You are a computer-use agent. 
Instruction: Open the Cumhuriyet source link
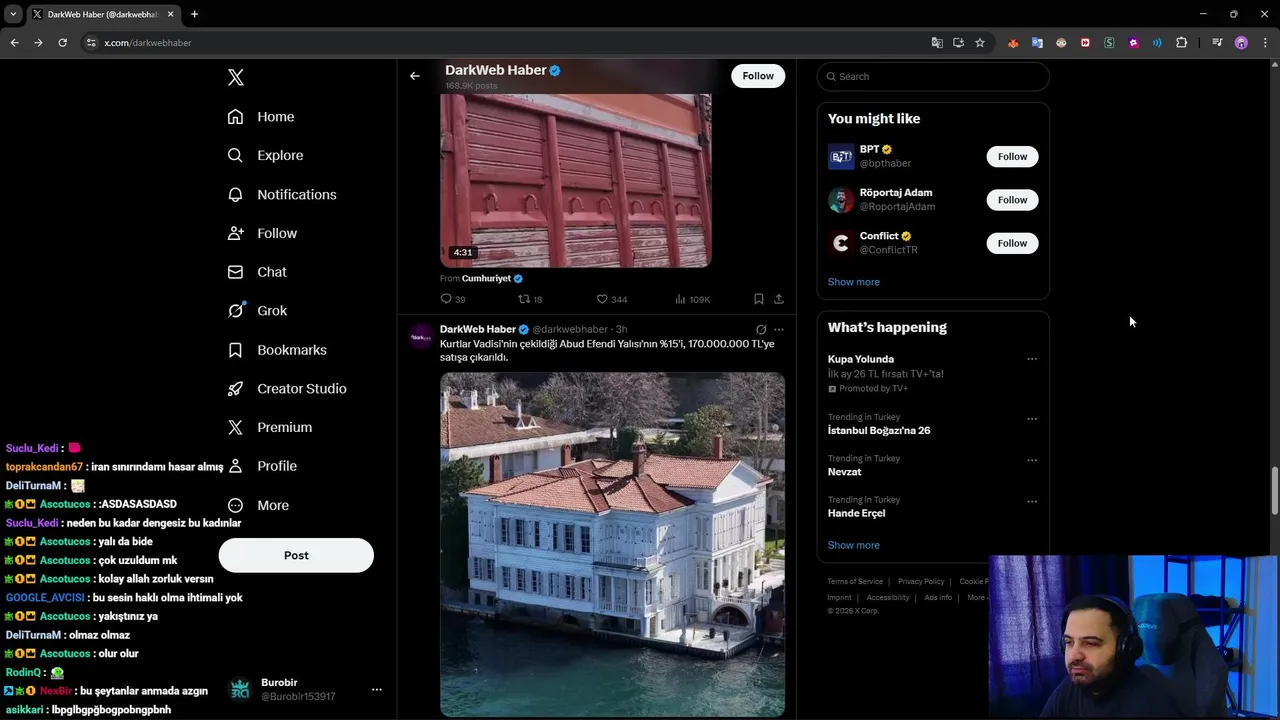pos(486,278)
